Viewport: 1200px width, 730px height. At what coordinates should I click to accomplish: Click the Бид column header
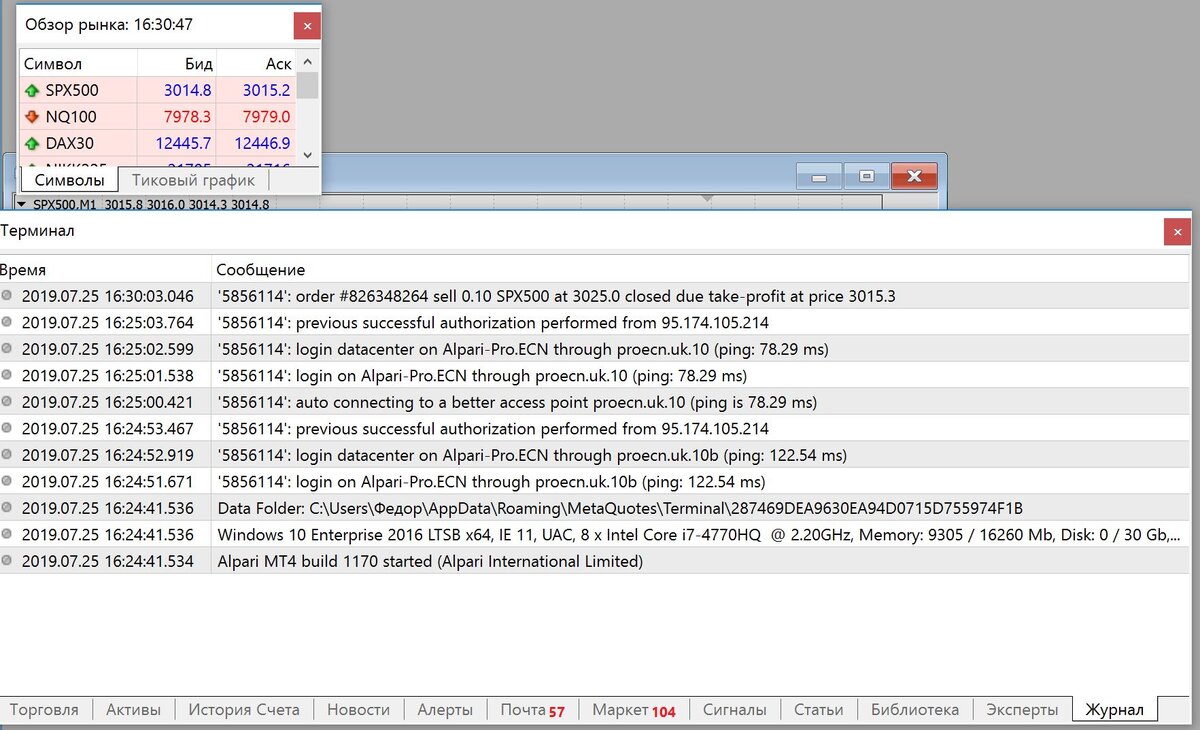click(x=176, y=64)
